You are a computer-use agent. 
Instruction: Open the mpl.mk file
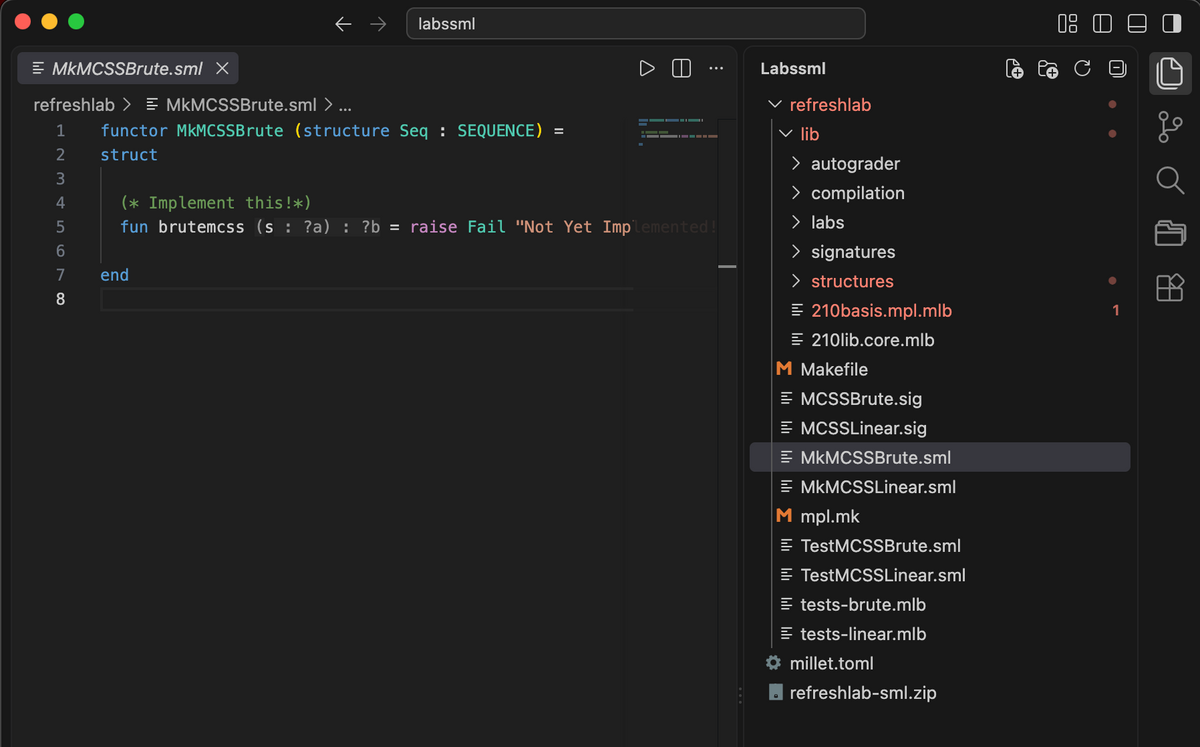click(x=940, y=516)
